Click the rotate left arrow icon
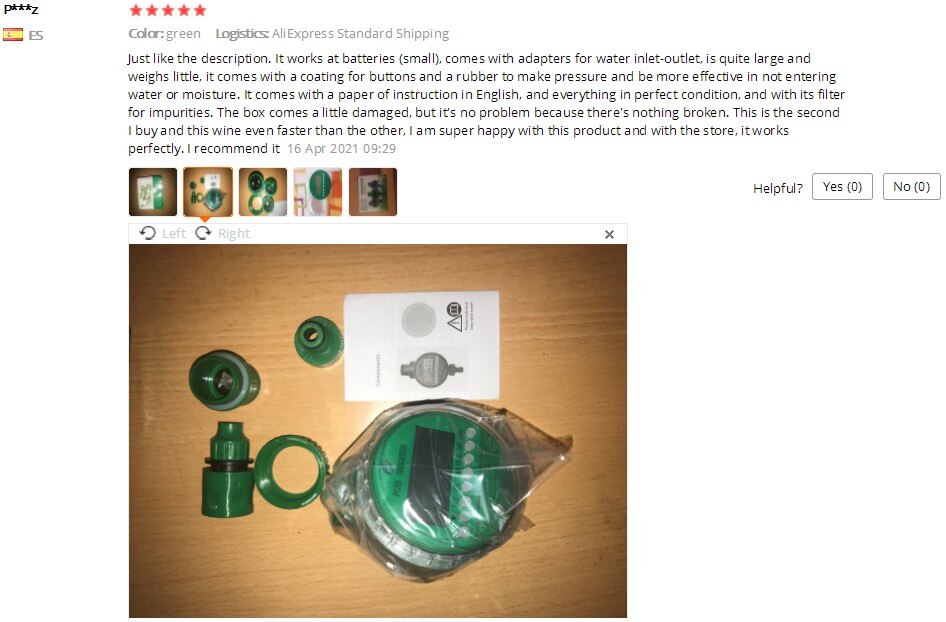 pos(148,233)
